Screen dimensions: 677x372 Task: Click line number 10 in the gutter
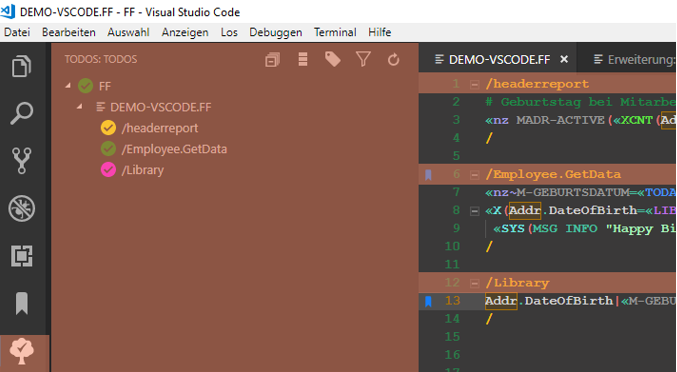pos(452,247)
